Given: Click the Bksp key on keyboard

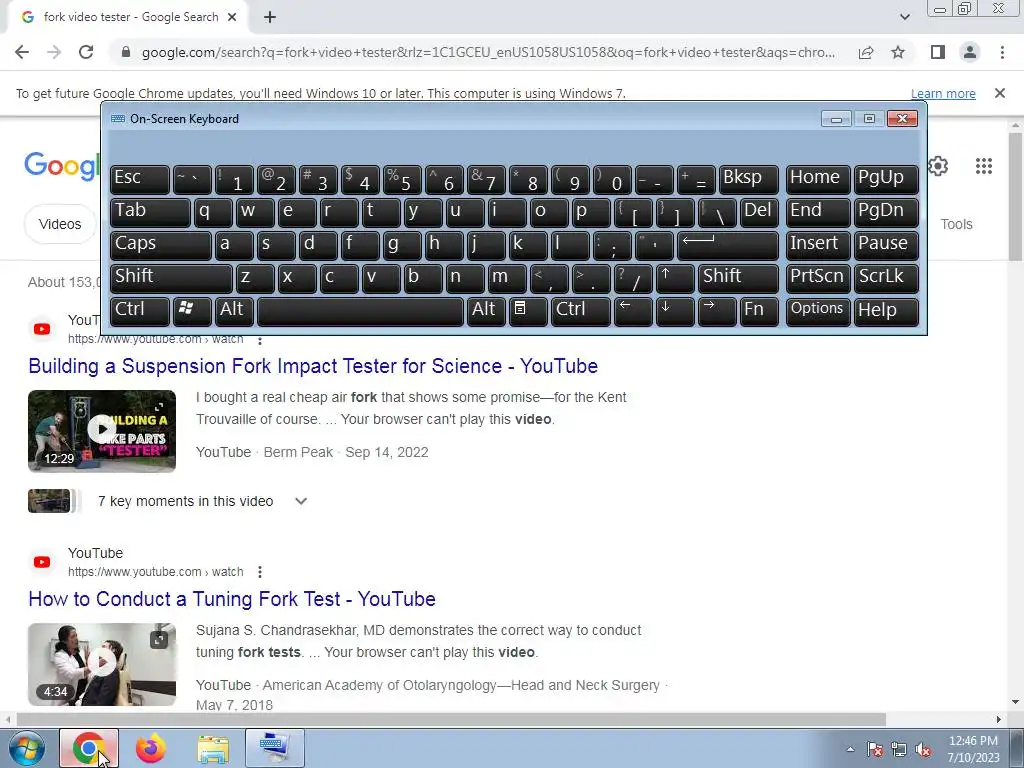Looking at the screenshot, I should pos(748,178).
